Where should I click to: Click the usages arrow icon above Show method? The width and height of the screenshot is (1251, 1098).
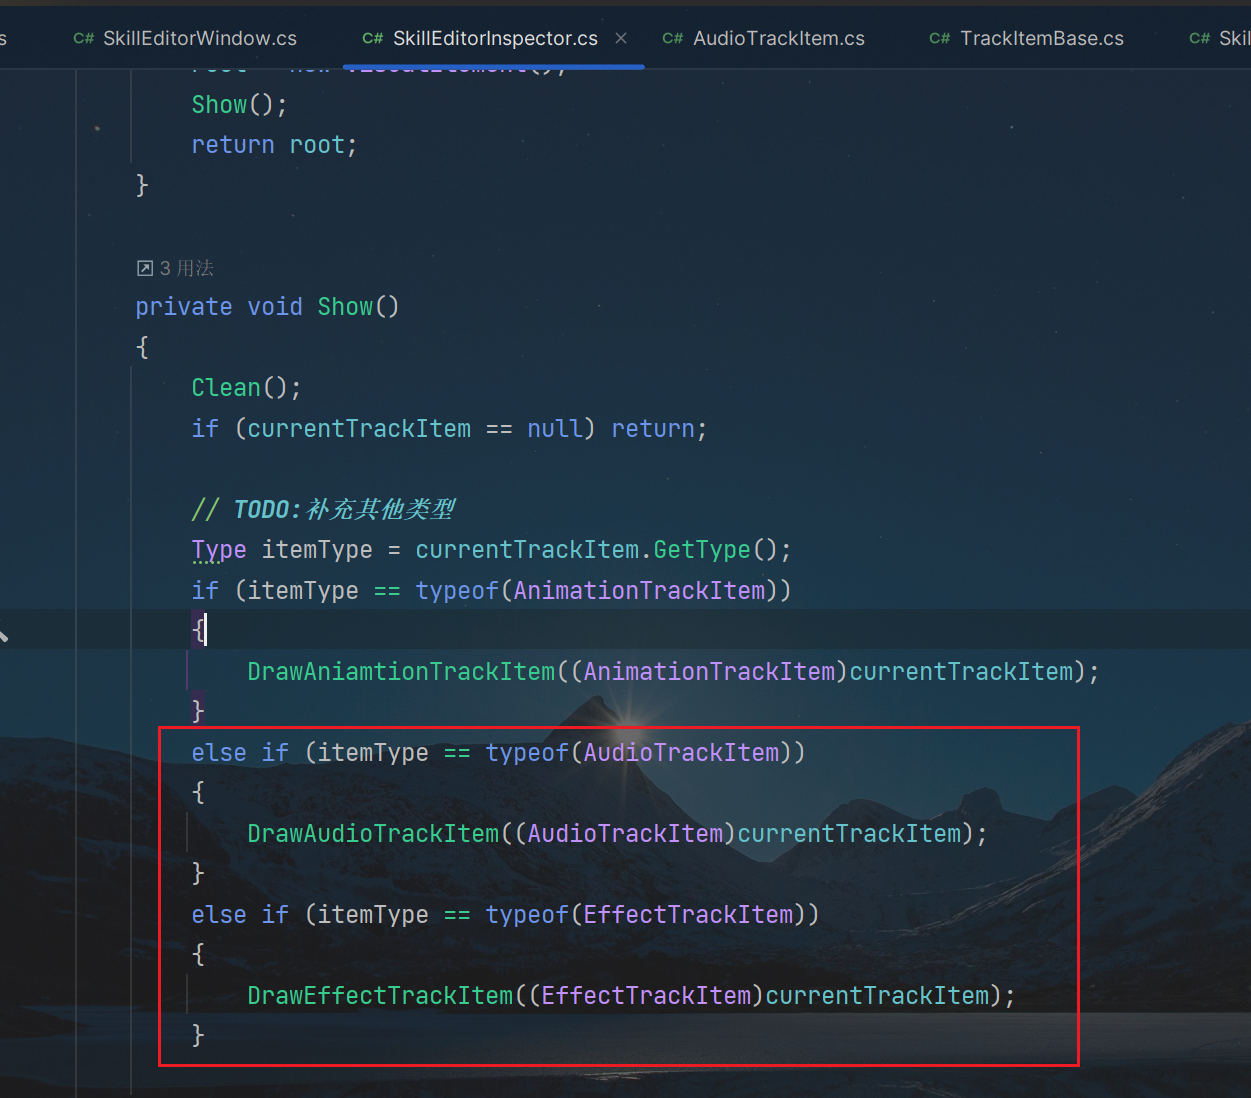tap(145, 268)
